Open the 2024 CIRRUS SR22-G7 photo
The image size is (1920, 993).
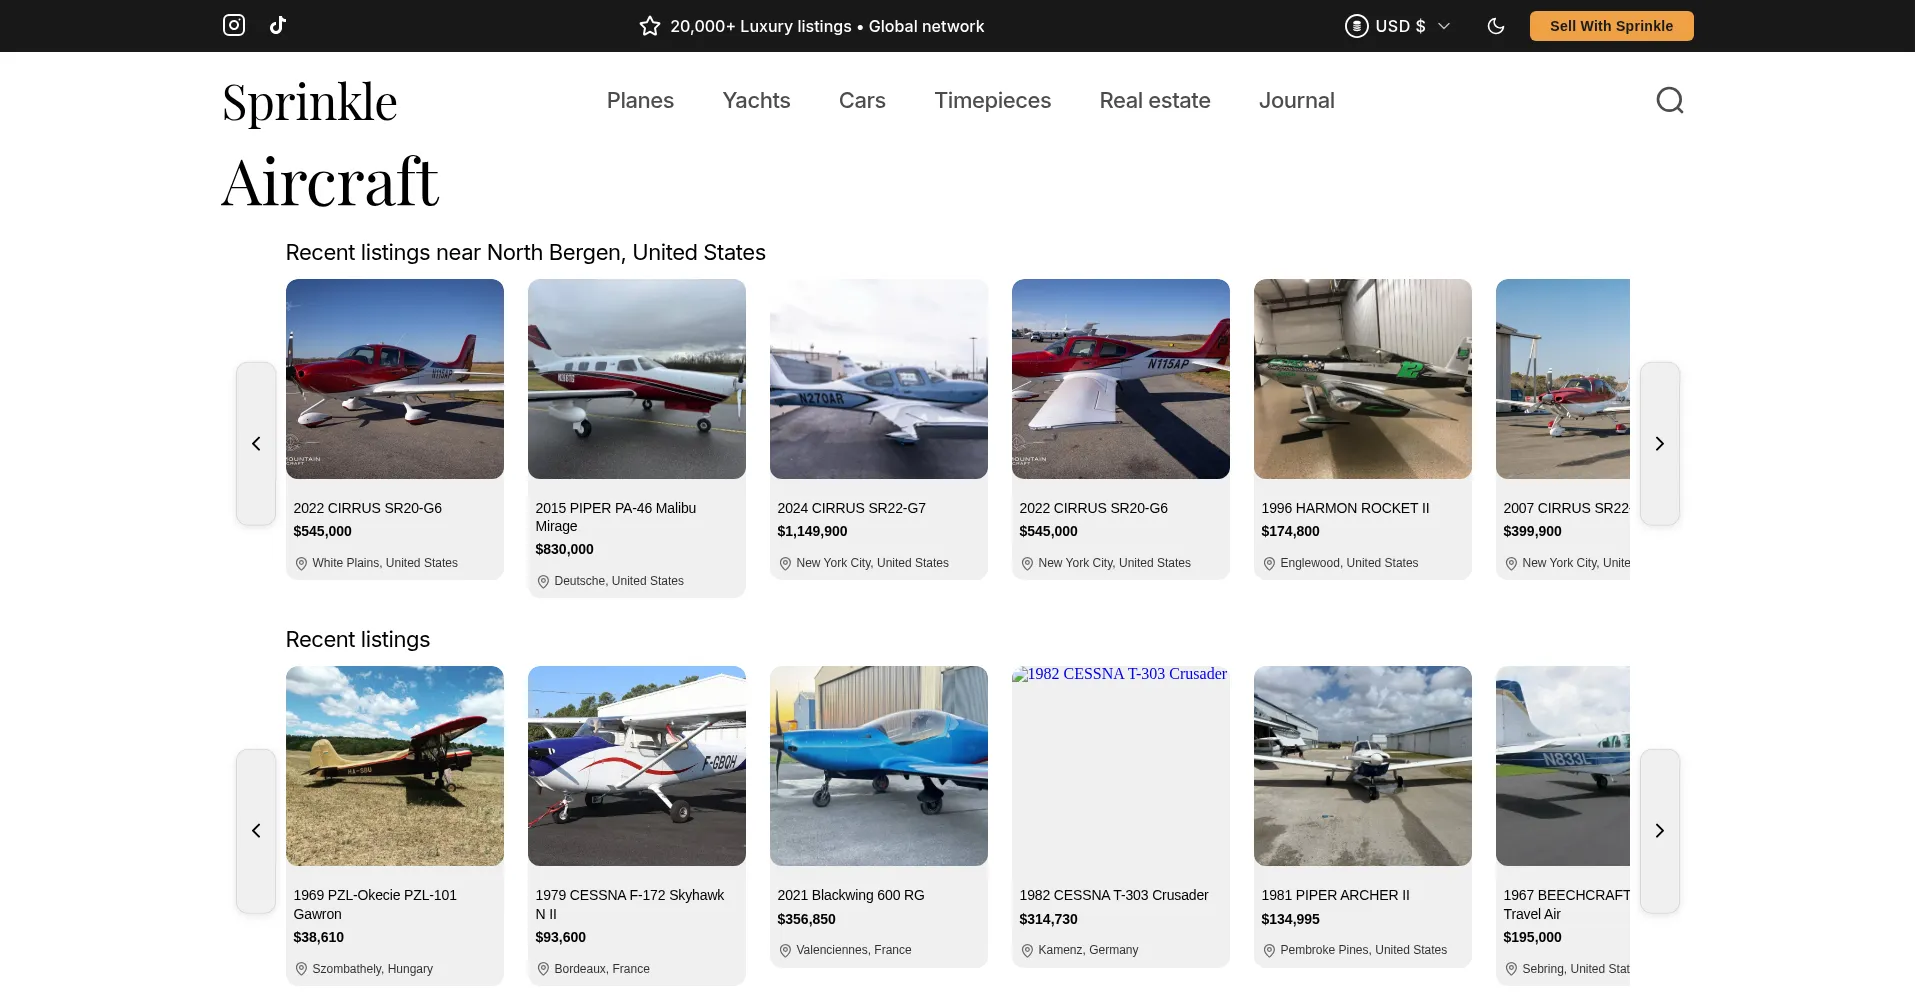point(878,379)
